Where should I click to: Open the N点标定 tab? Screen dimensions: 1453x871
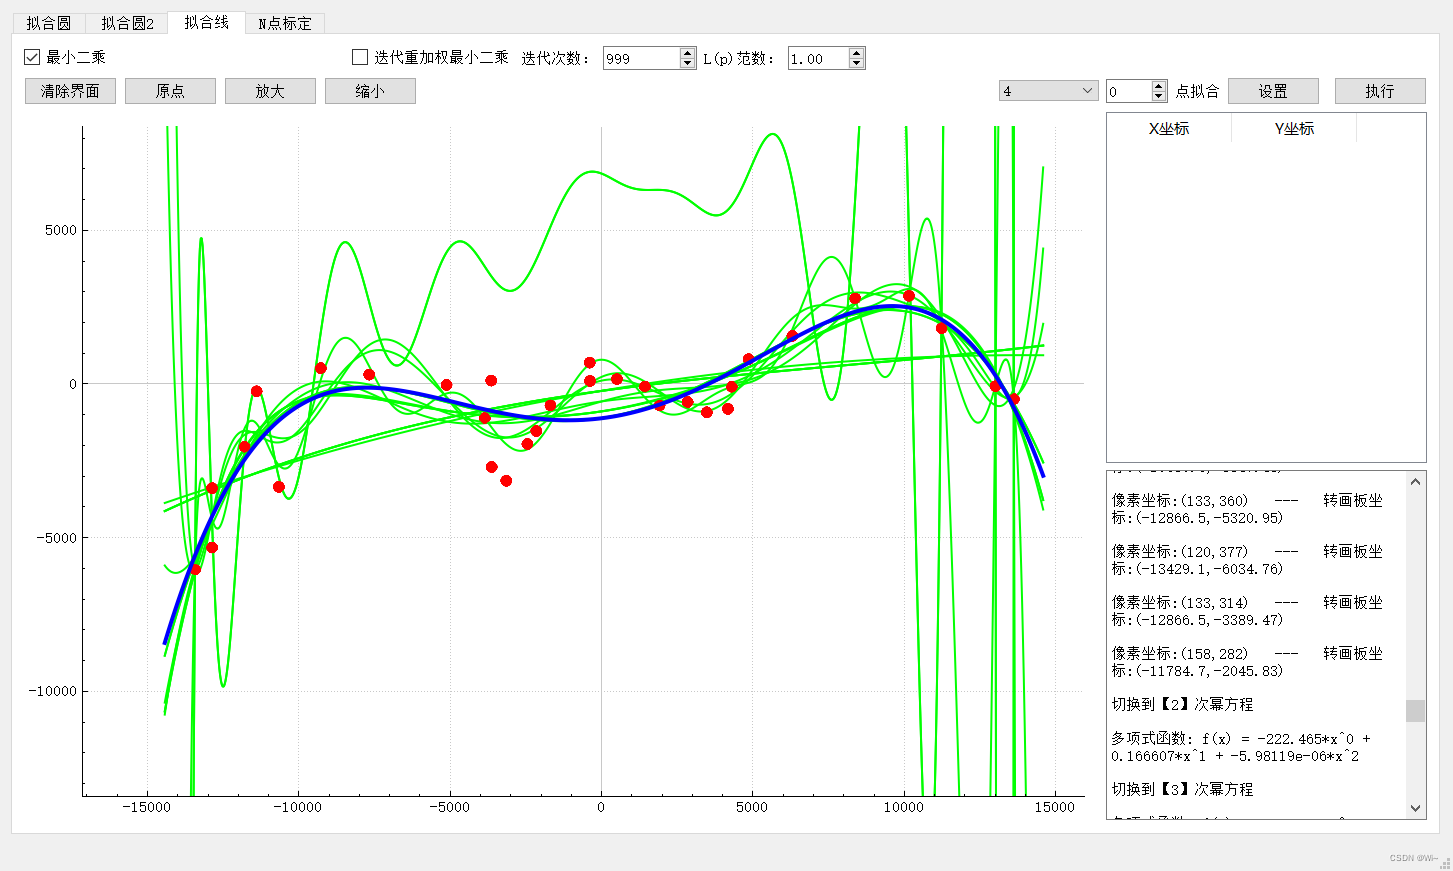285,23
